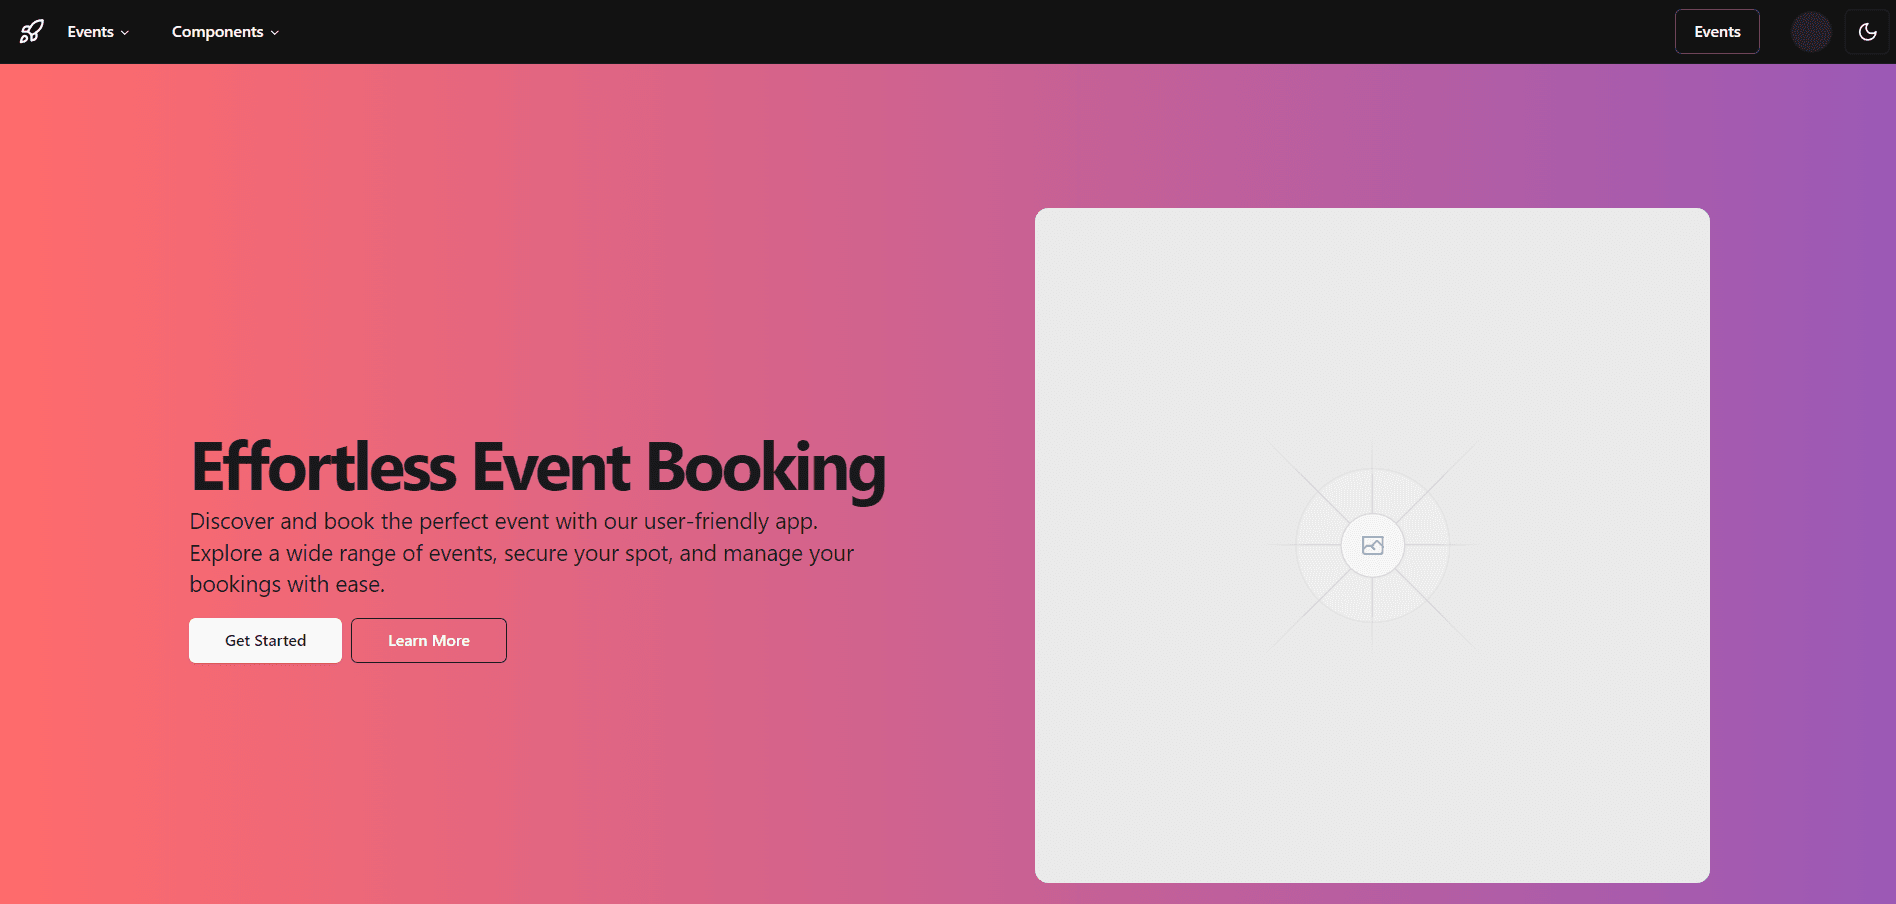This screenshot has width=1896, height=904.
Task: Open the chevron next to Components
Action: (x=274, y=31)
